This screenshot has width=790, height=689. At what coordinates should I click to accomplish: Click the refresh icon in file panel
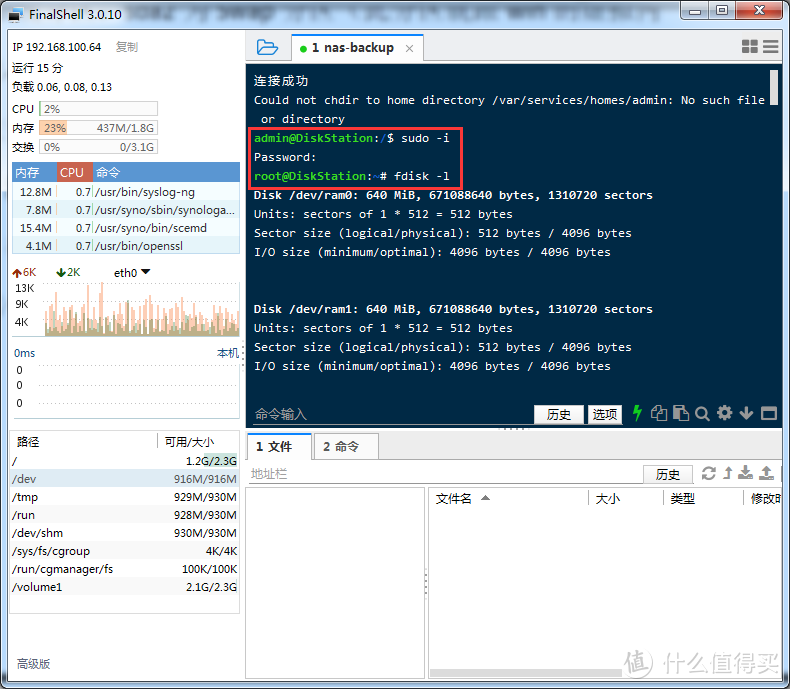click(x=708, y=473)
